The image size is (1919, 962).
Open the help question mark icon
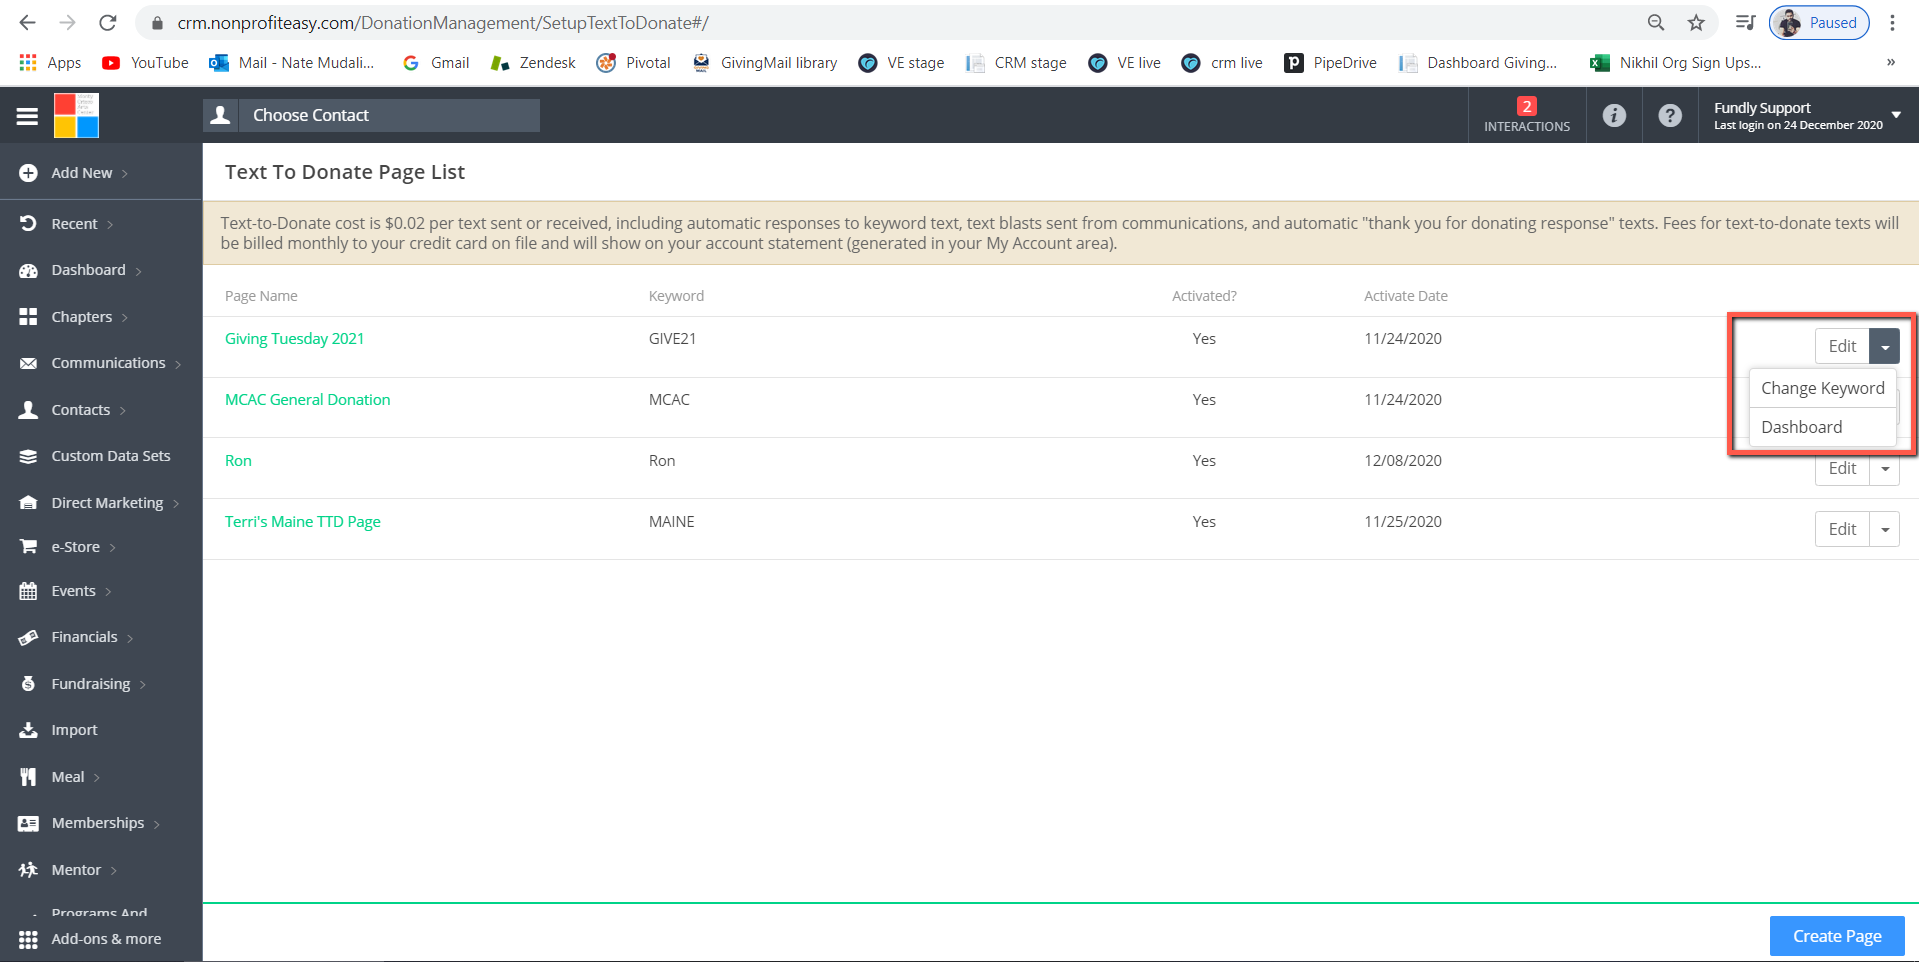1670,115
